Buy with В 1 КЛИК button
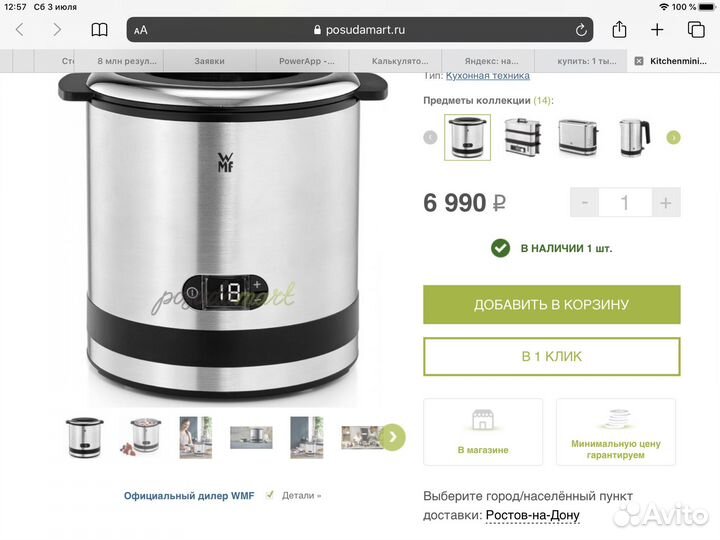 coord(551,357)
